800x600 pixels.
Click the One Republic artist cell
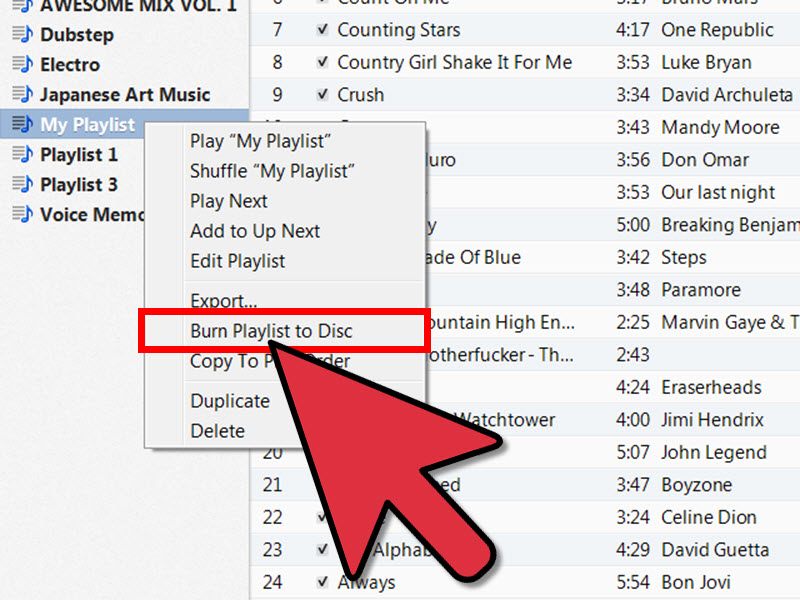click(x=717, y=30)
